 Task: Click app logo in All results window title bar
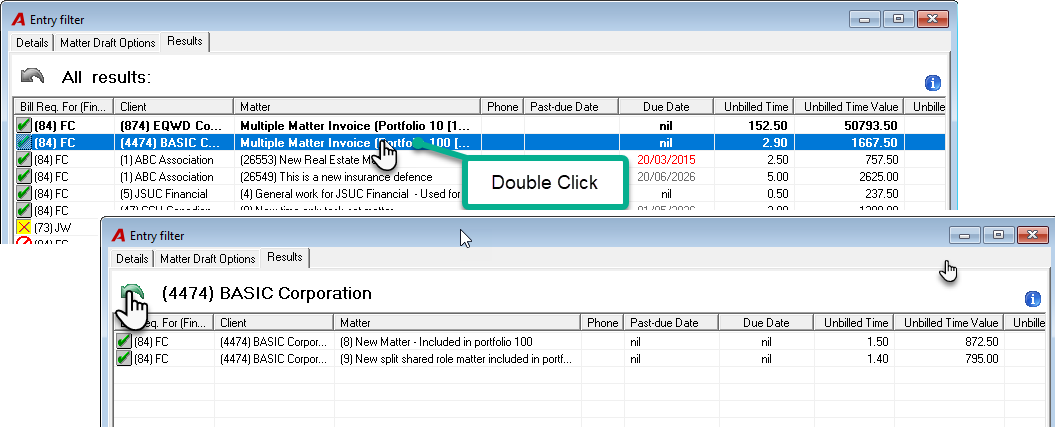(x=19, y=20)
